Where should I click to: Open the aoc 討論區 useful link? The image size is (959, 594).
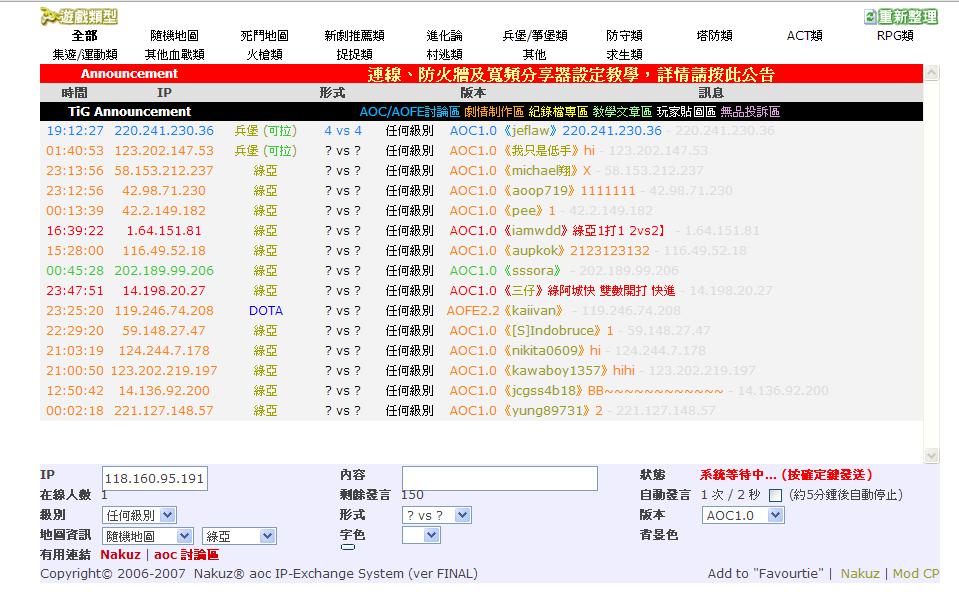(186, 555)
